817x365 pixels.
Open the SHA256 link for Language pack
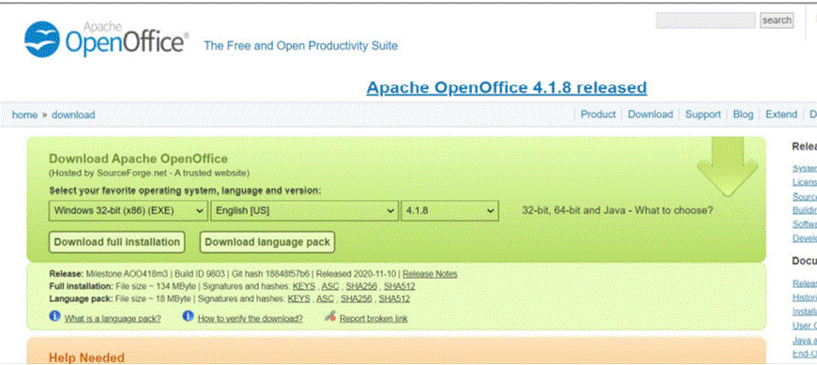click(x=356, y=299)
